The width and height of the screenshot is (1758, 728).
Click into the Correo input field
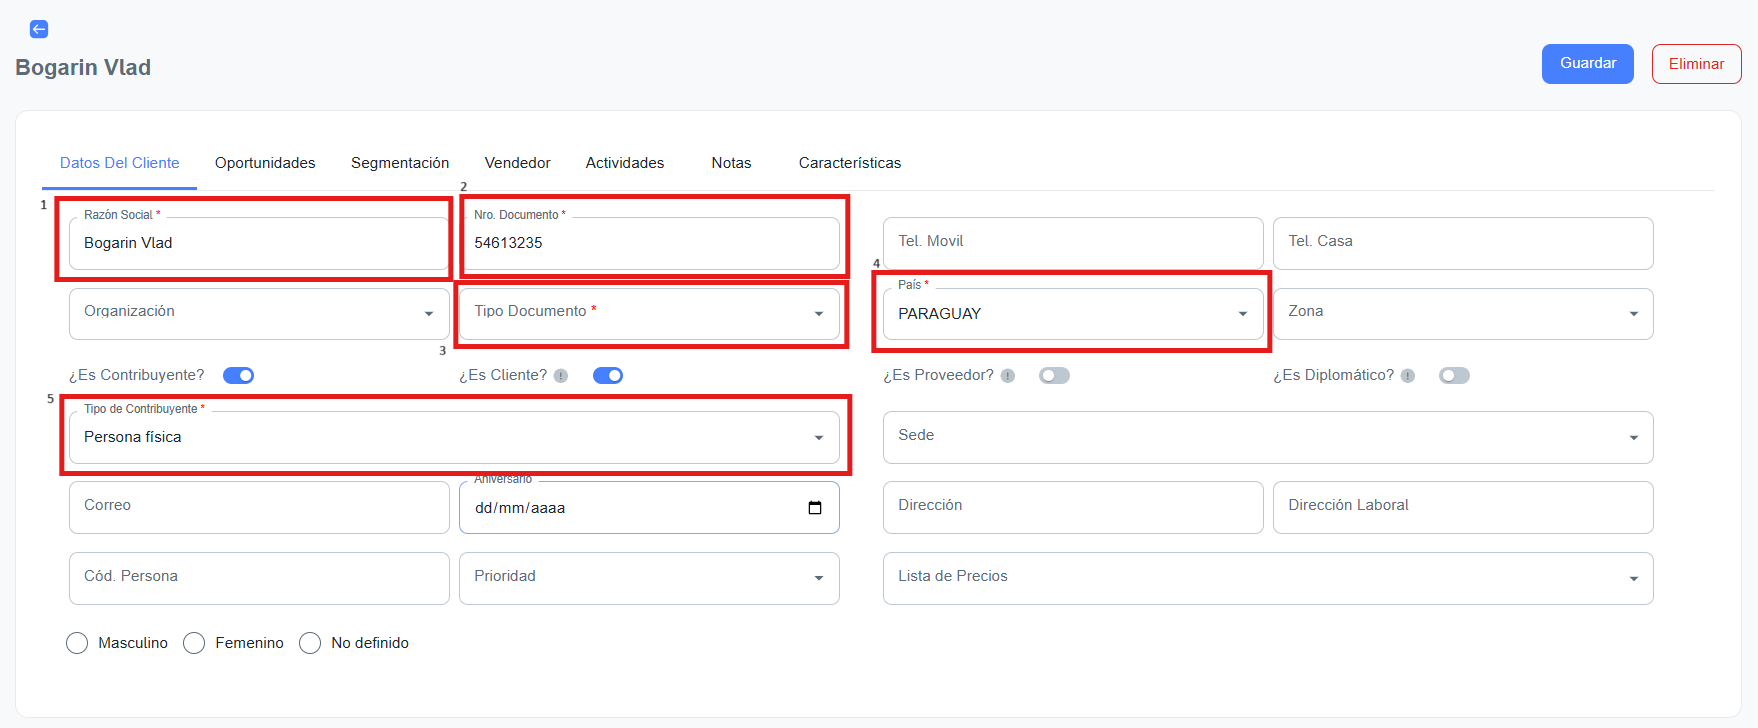pyautogui.click(x=259, y=507)
